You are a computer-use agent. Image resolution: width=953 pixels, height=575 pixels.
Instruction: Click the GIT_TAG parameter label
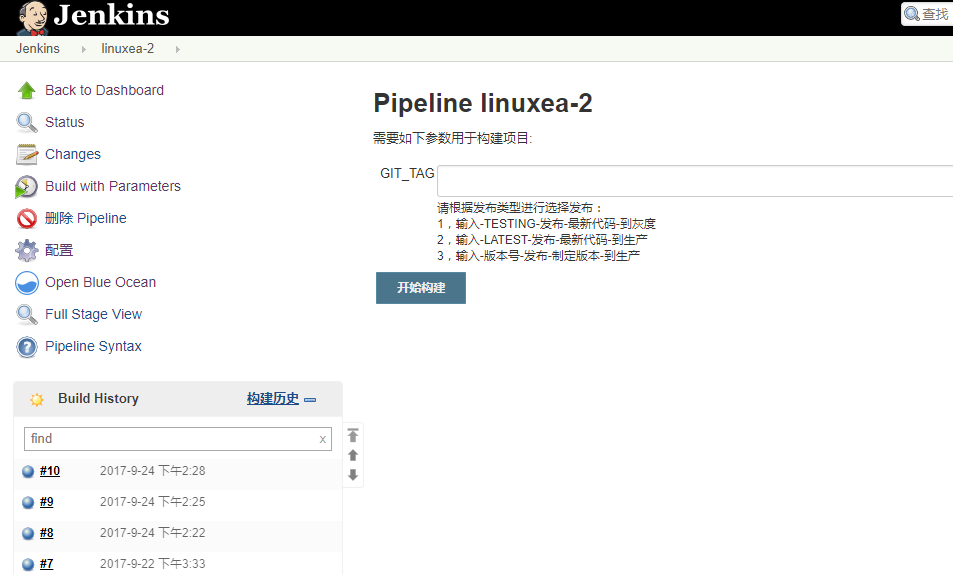click(x=407, y=174)
